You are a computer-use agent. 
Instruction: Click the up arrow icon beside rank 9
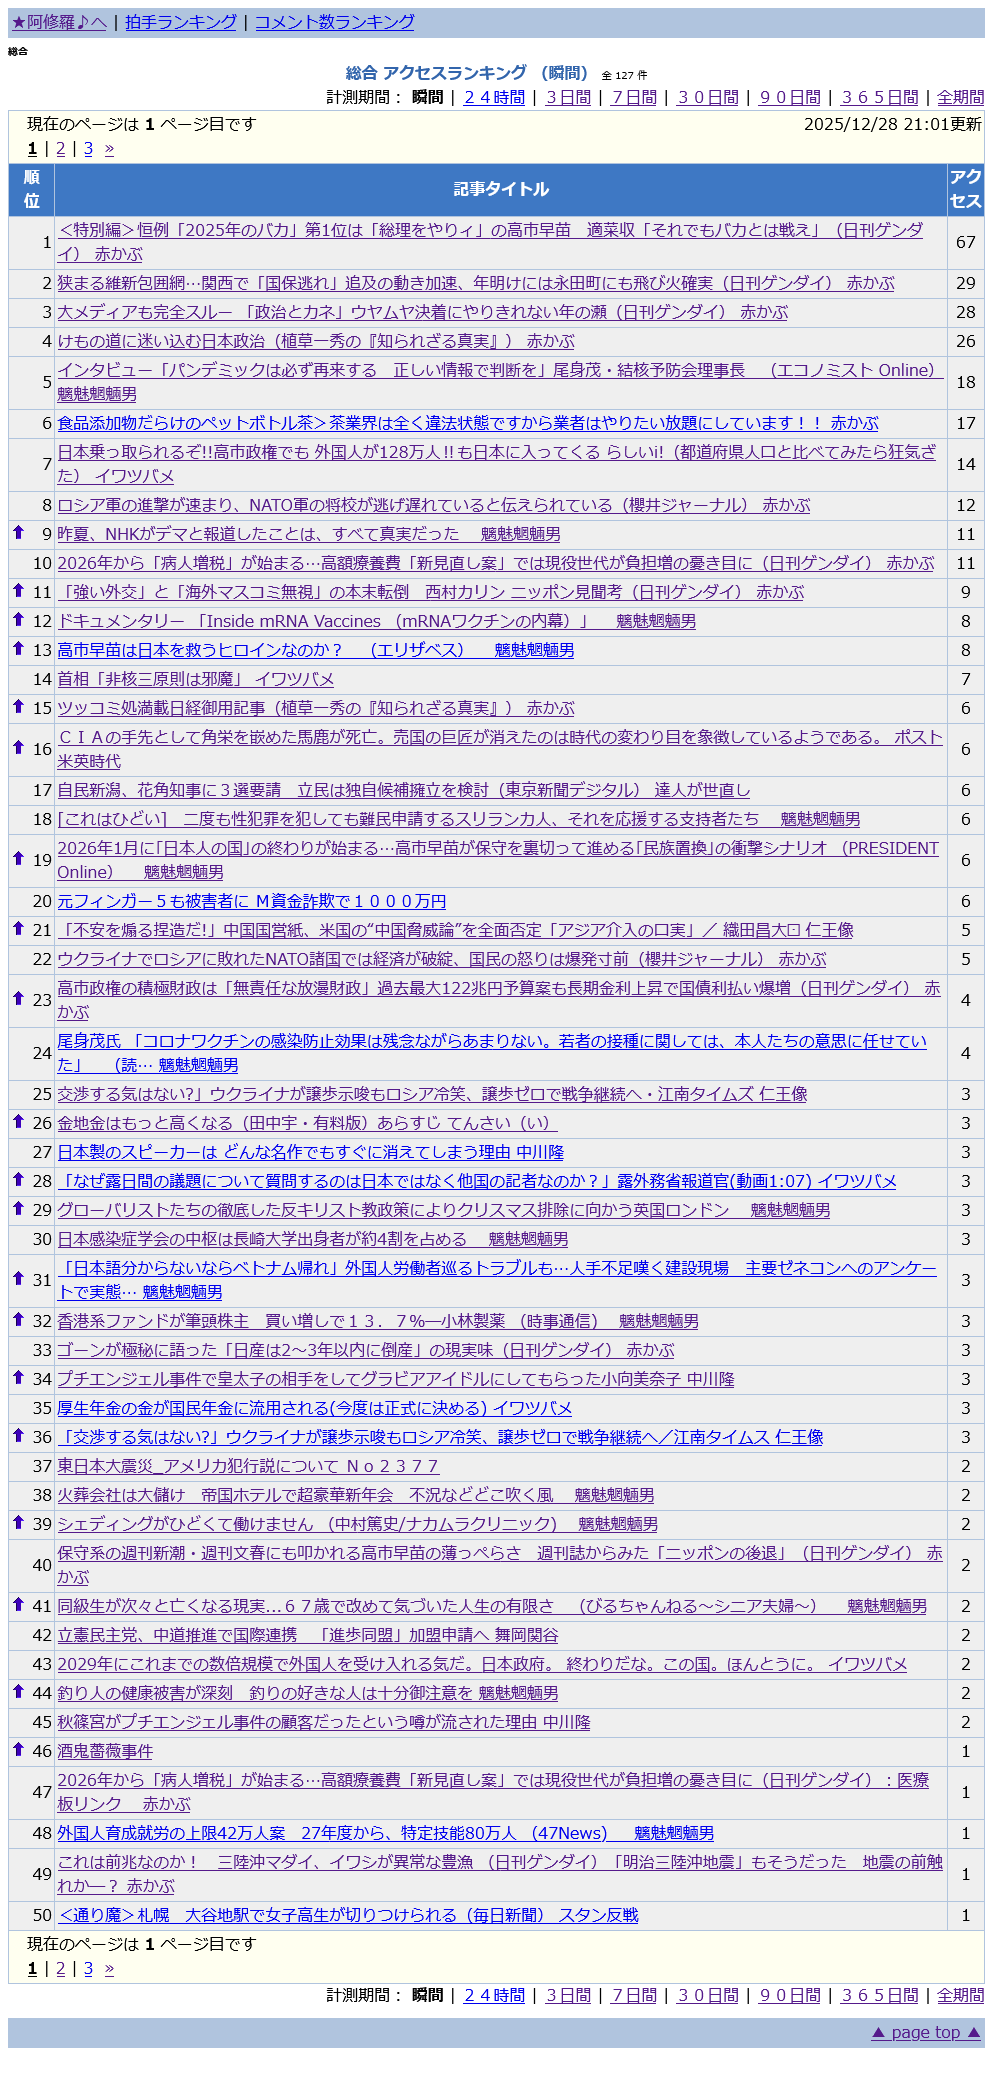[18, 533]
